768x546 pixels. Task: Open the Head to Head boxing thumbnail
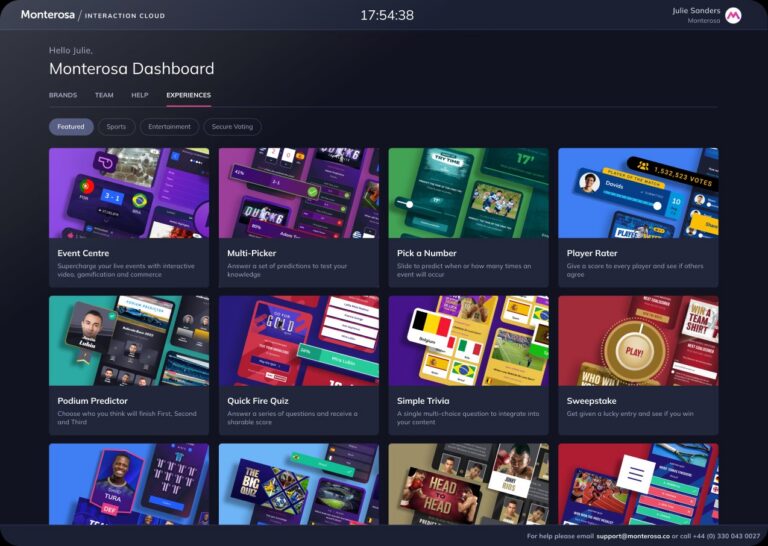469,484
